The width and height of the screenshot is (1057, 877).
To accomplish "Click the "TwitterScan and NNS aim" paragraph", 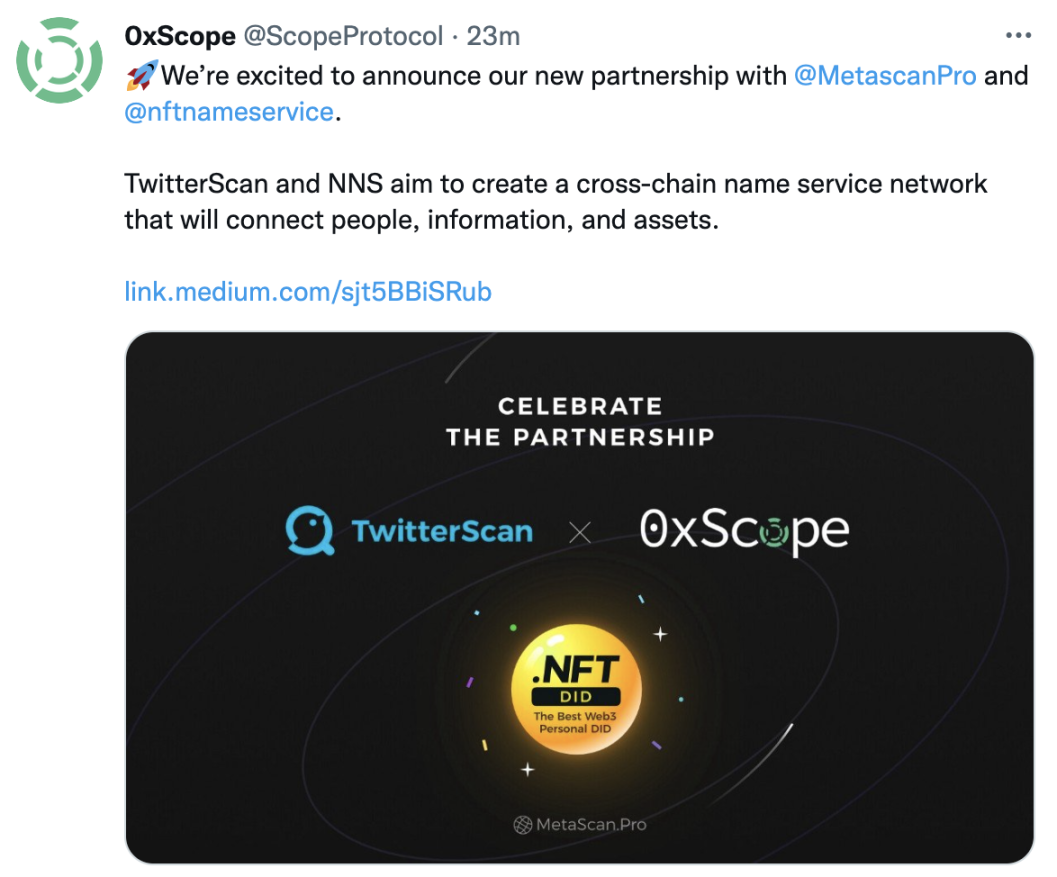I will pyautogui.click(x=555, y=202).
